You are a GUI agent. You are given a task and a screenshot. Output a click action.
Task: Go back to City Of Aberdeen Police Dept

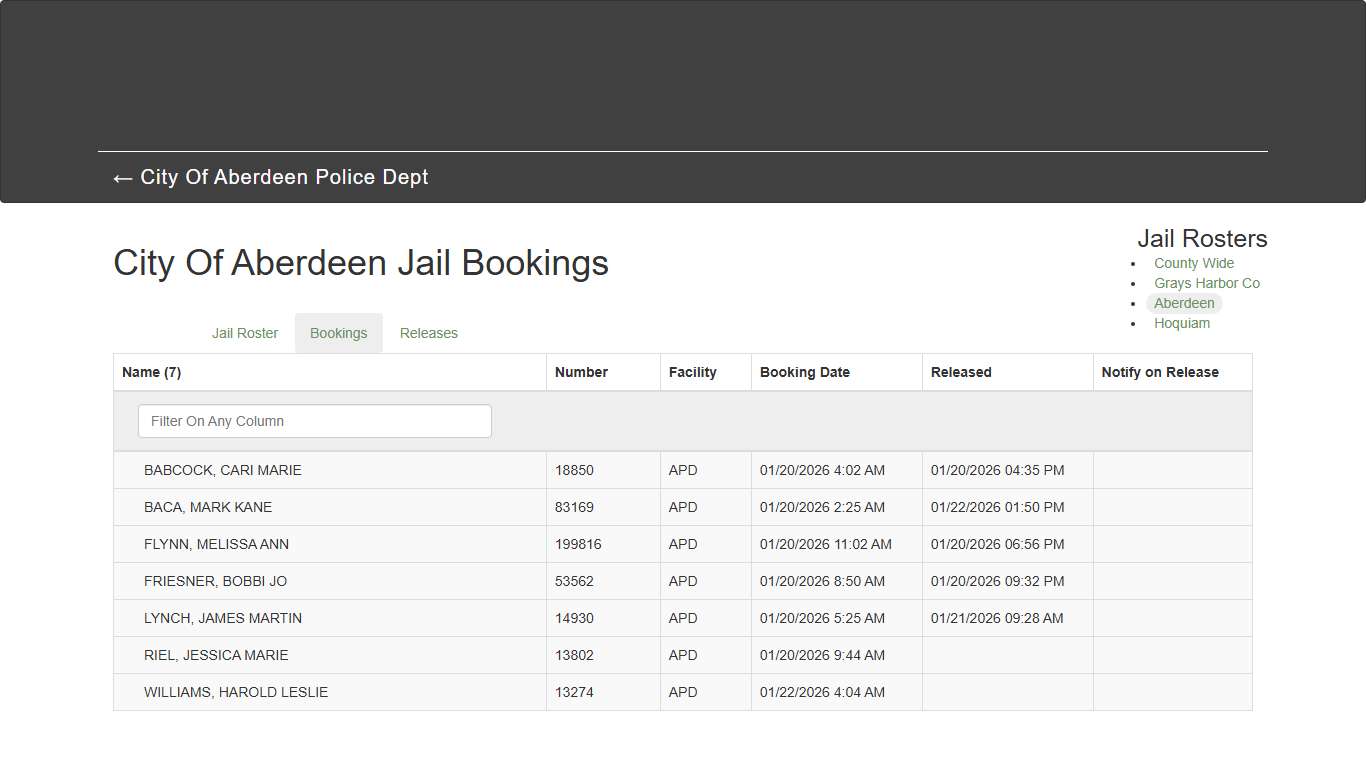[270, 177]
